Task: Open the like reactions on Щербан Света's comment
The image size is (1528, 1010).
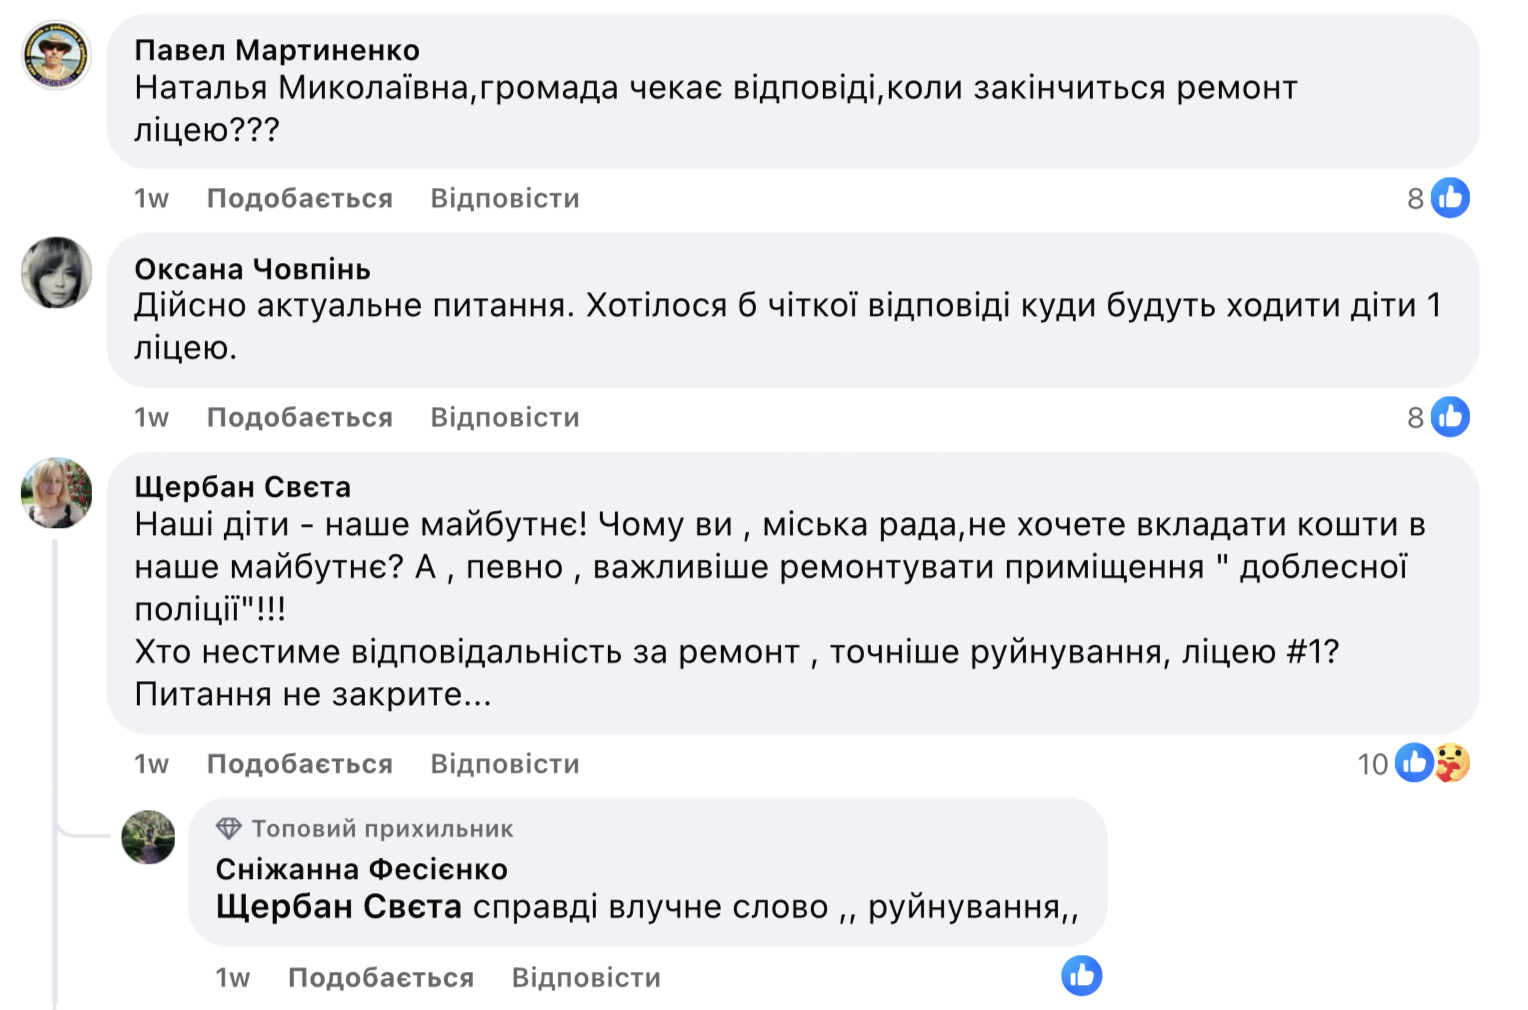Action: 1414,763
